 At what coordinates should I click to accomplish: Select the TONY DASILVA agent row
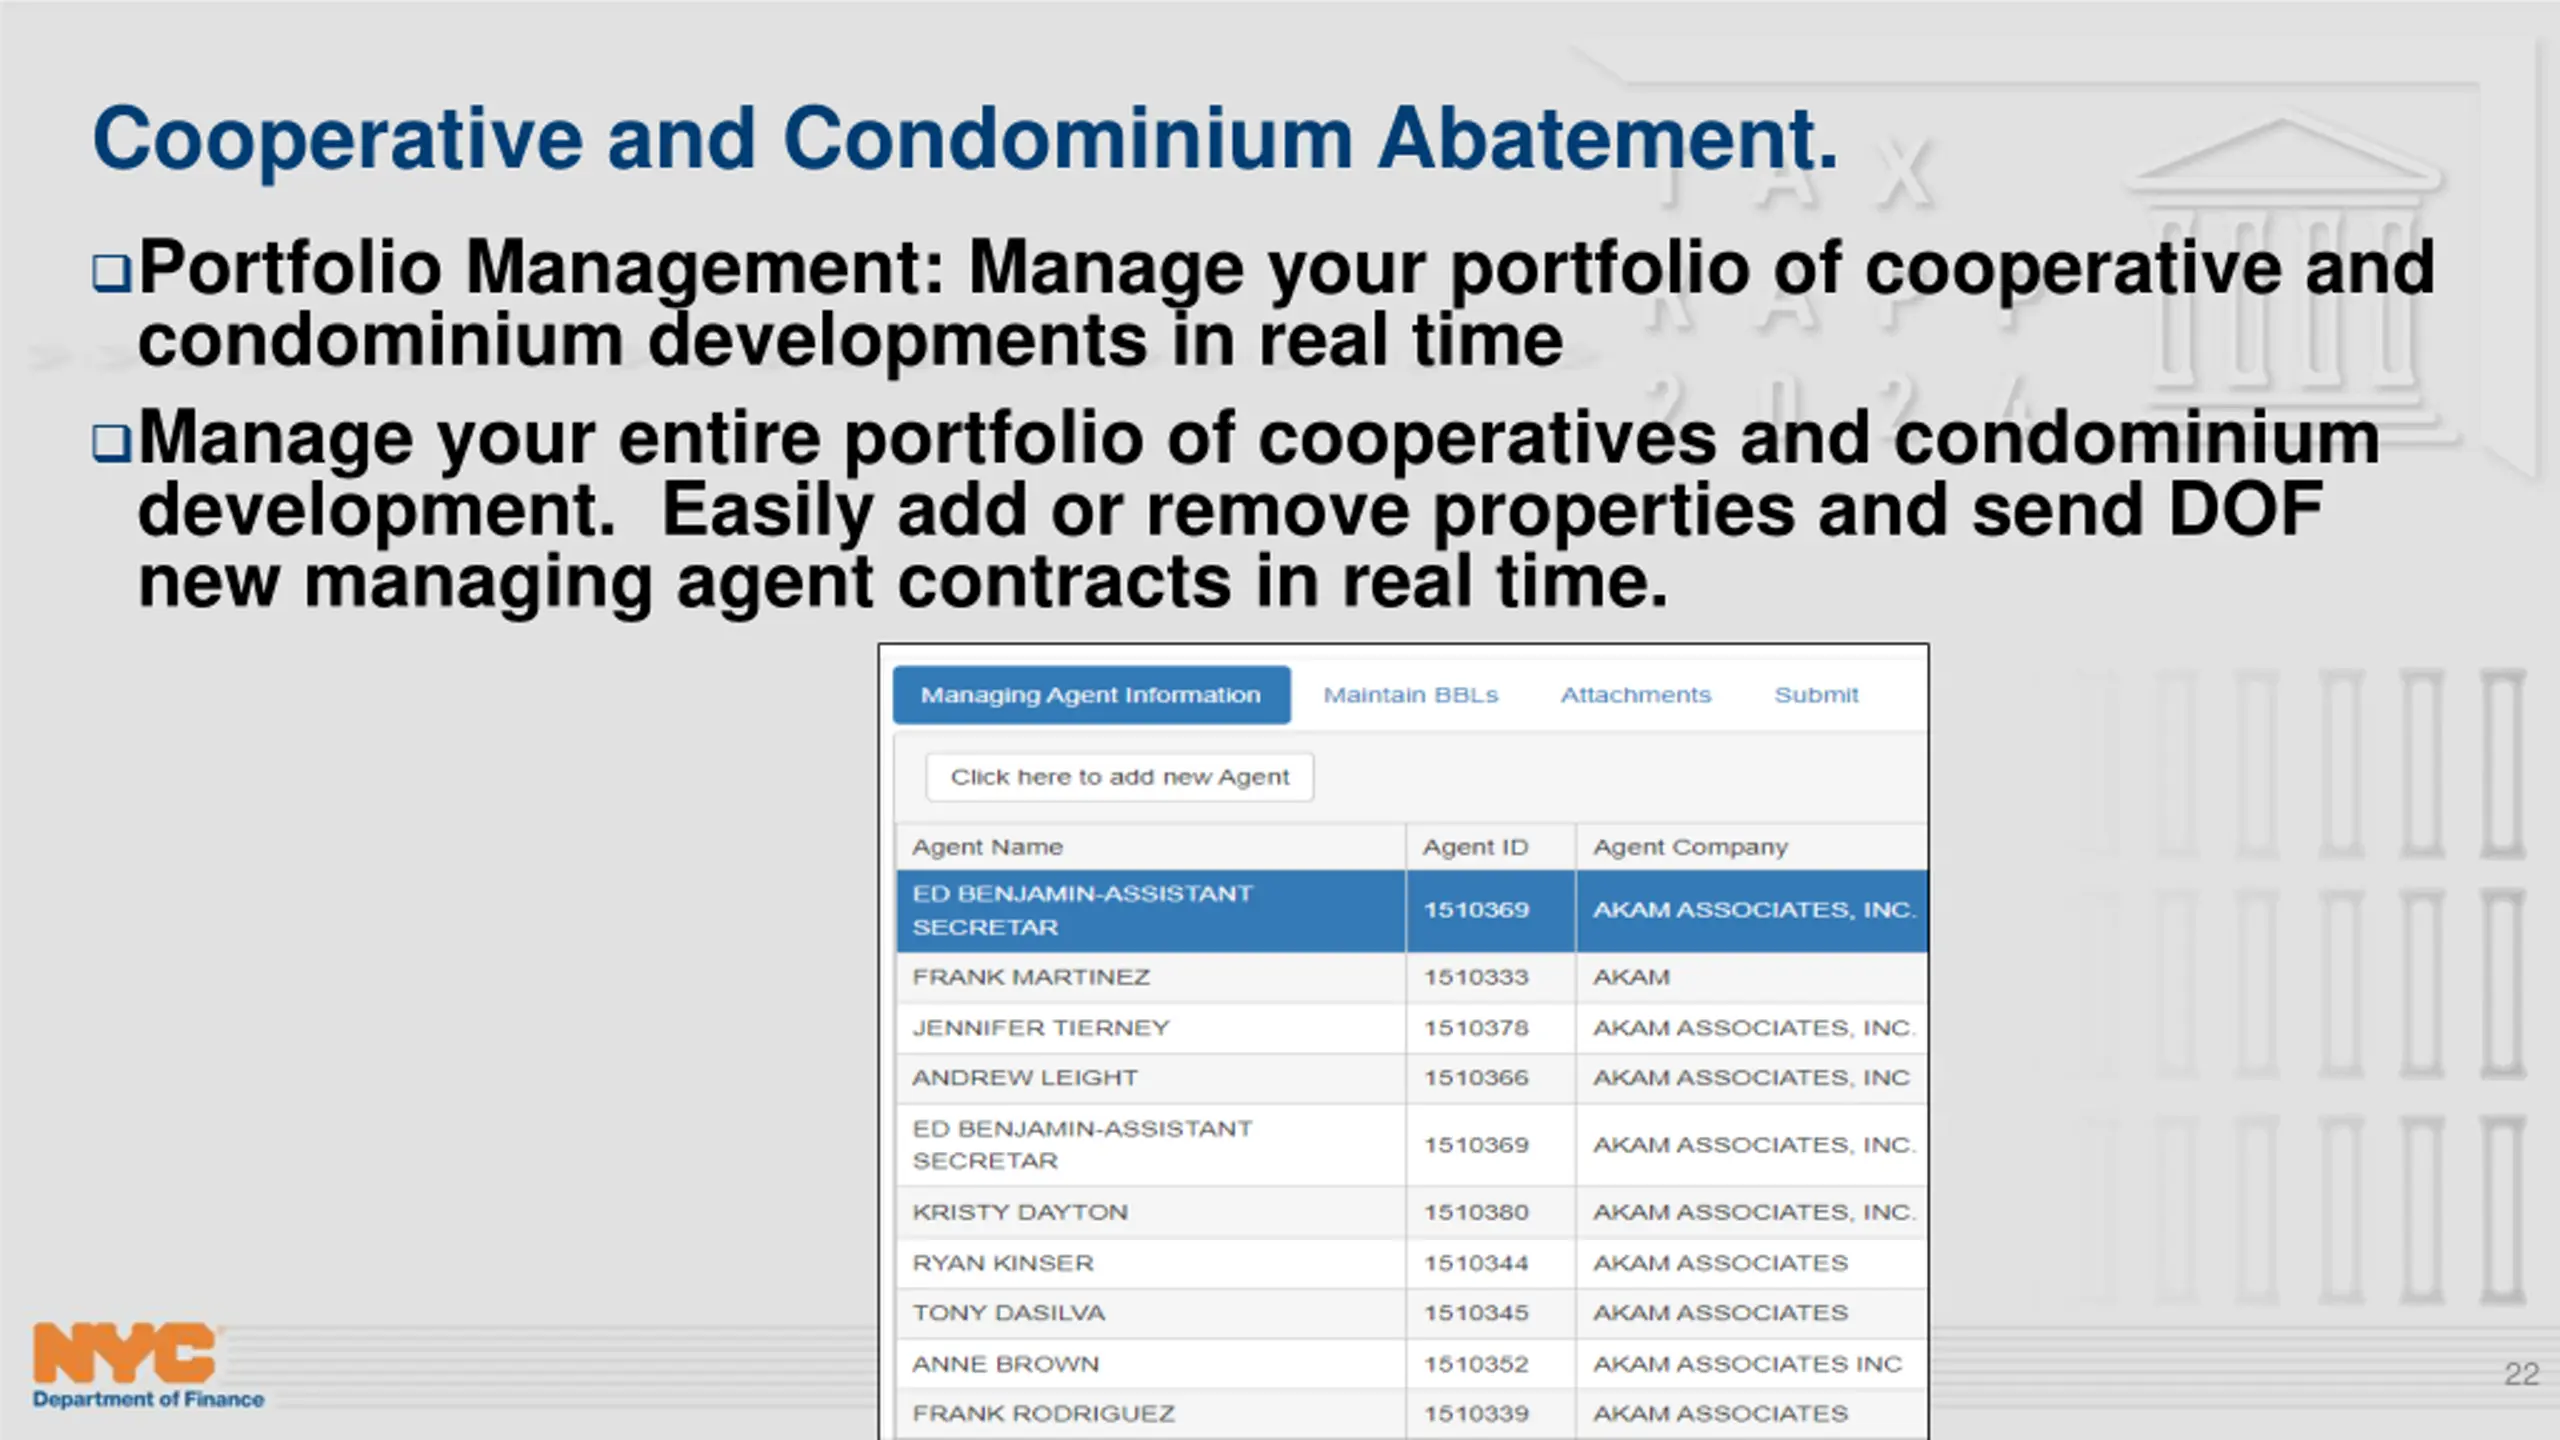coord(1008,1313)
